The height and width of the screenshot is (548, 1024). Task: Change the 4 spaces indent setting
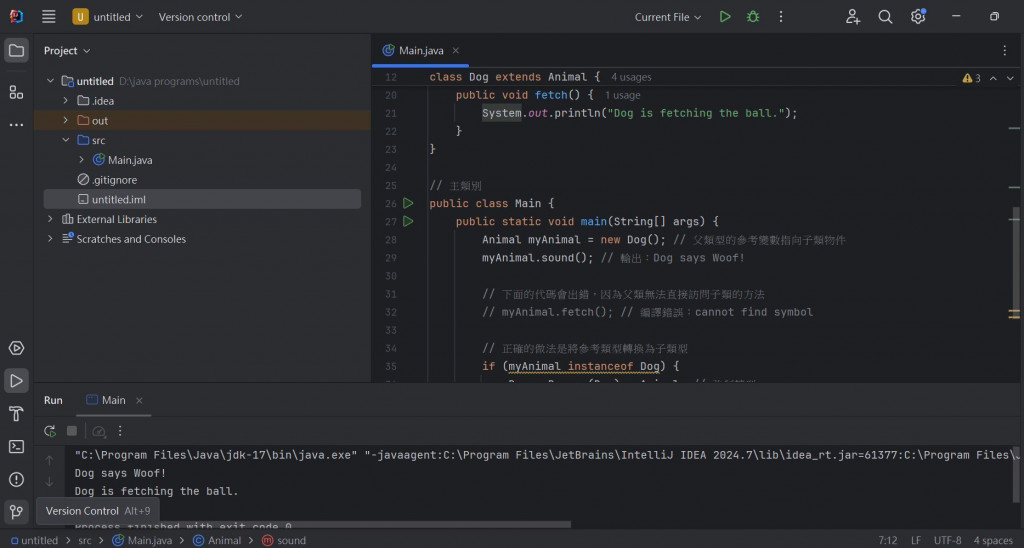point(993,540)
